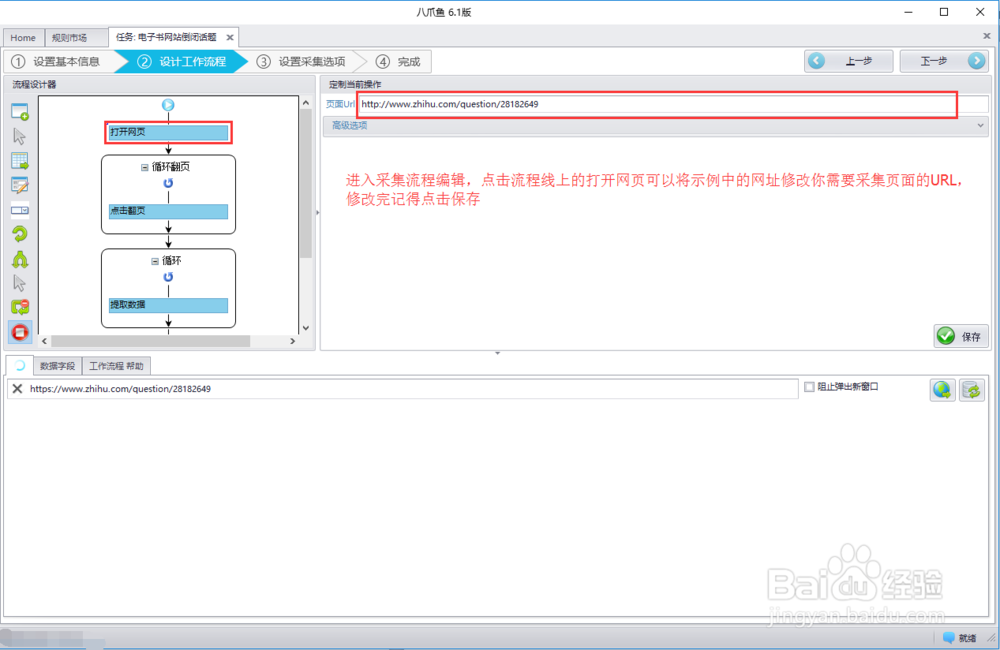This screenshot has width=1000, height=650.
Task: Go to step 3 设置采集选项
Action: pyautogui.click(x=301, y=61)
